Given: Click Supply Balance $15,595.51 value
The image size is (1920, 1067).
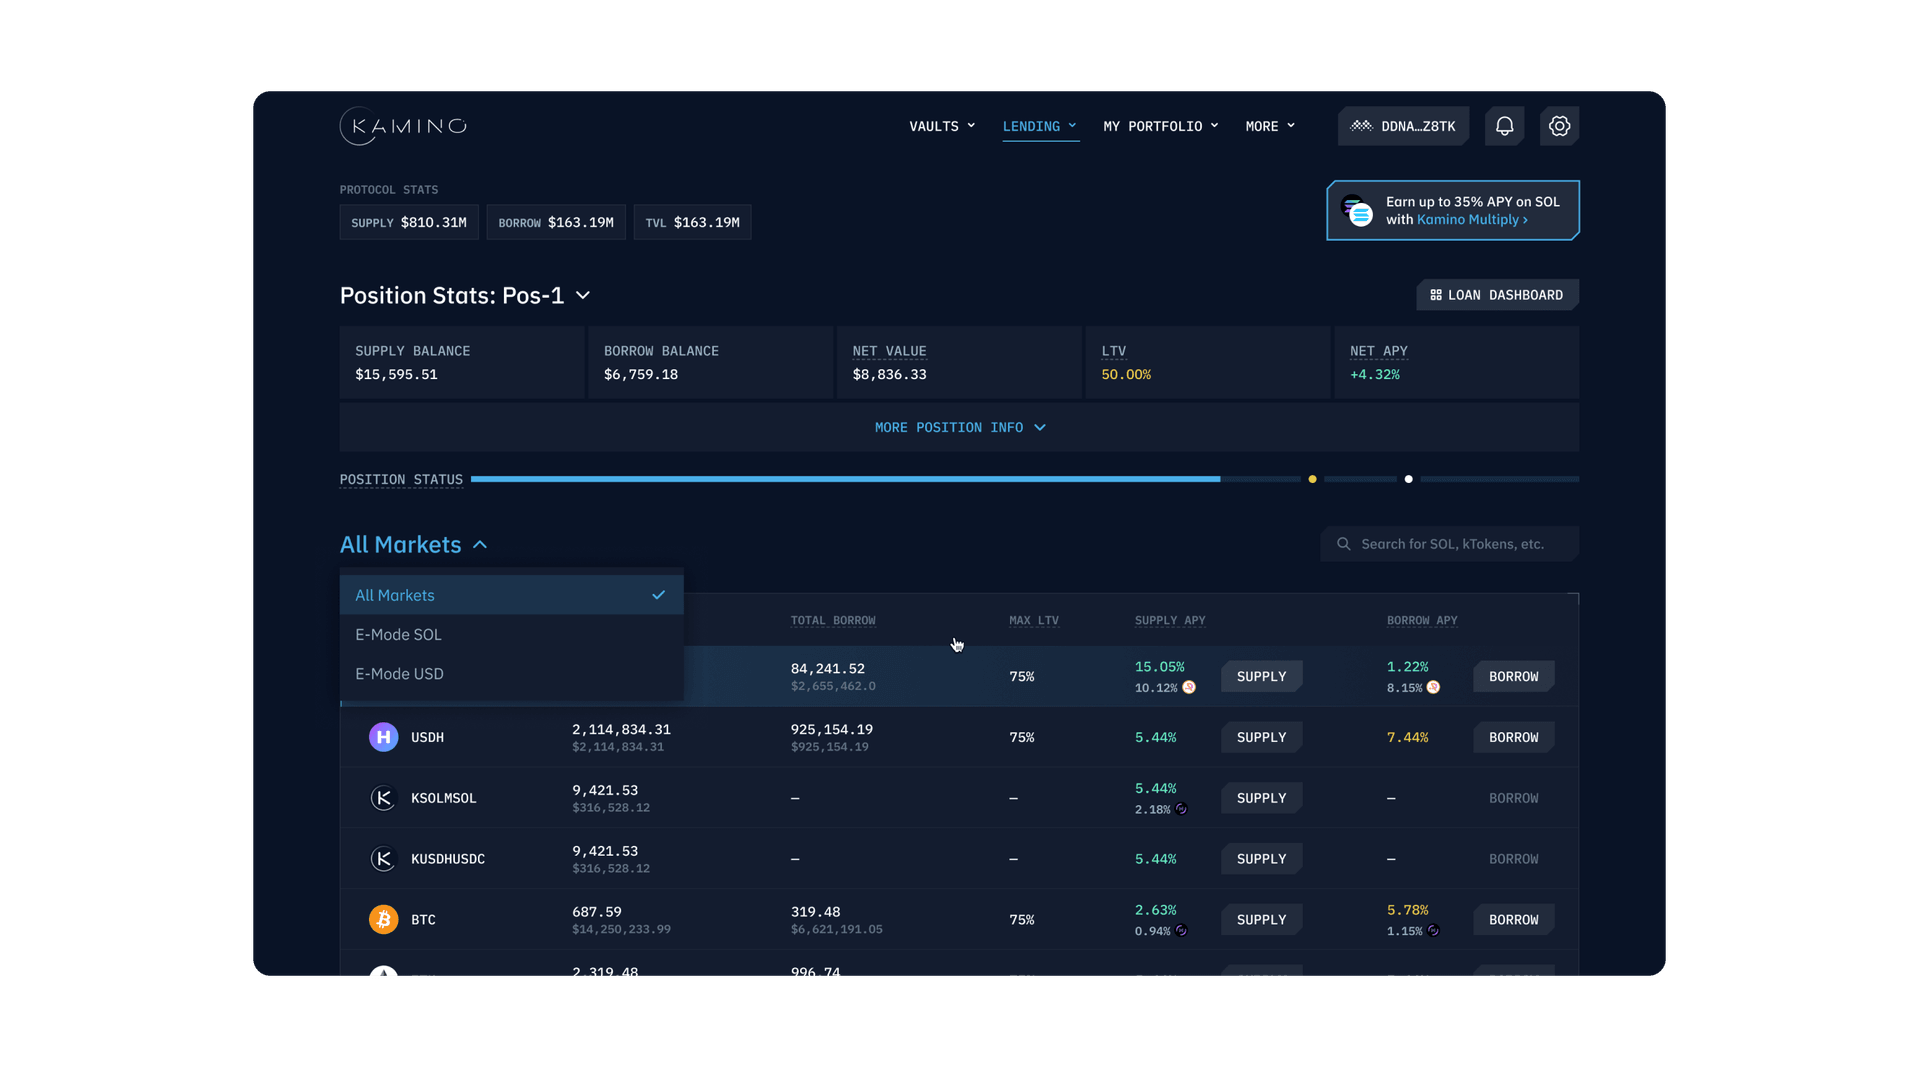Looking at the screenshot, I should pyautogui.click(x=396, y=374).
